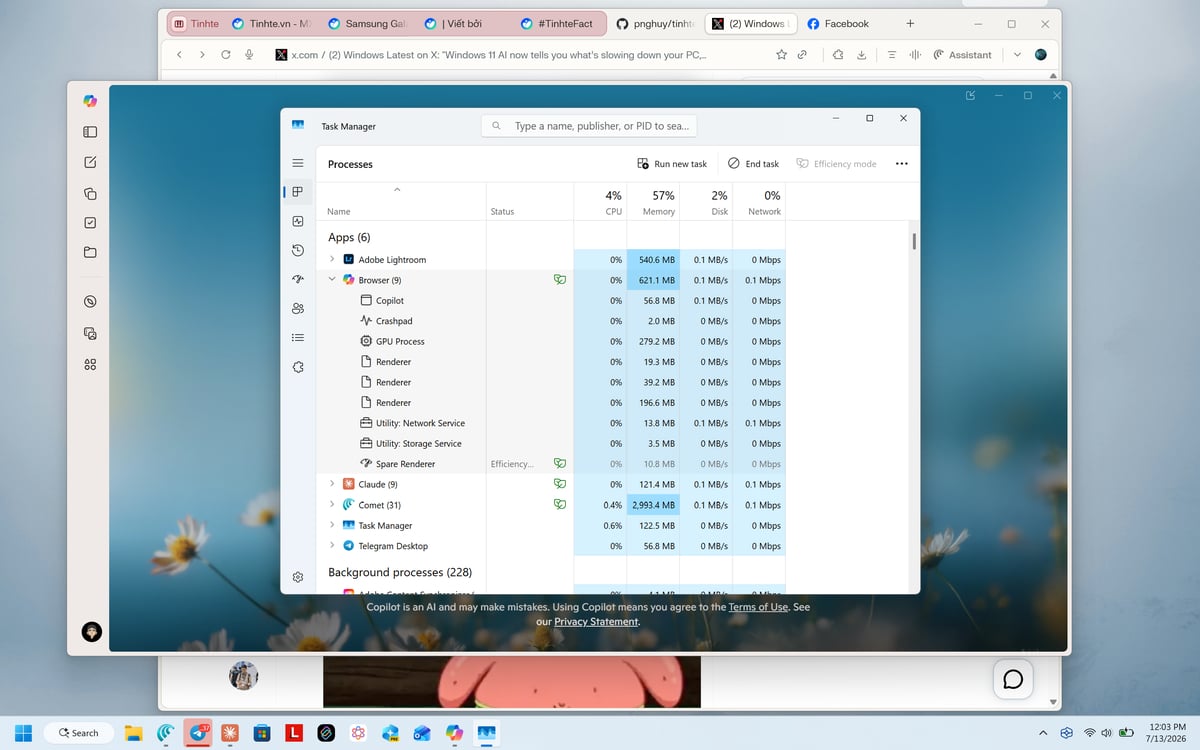This screenshot has width=1200, height=750.
Task: Expand the Claude (9) process group
Action: [332, 484]
